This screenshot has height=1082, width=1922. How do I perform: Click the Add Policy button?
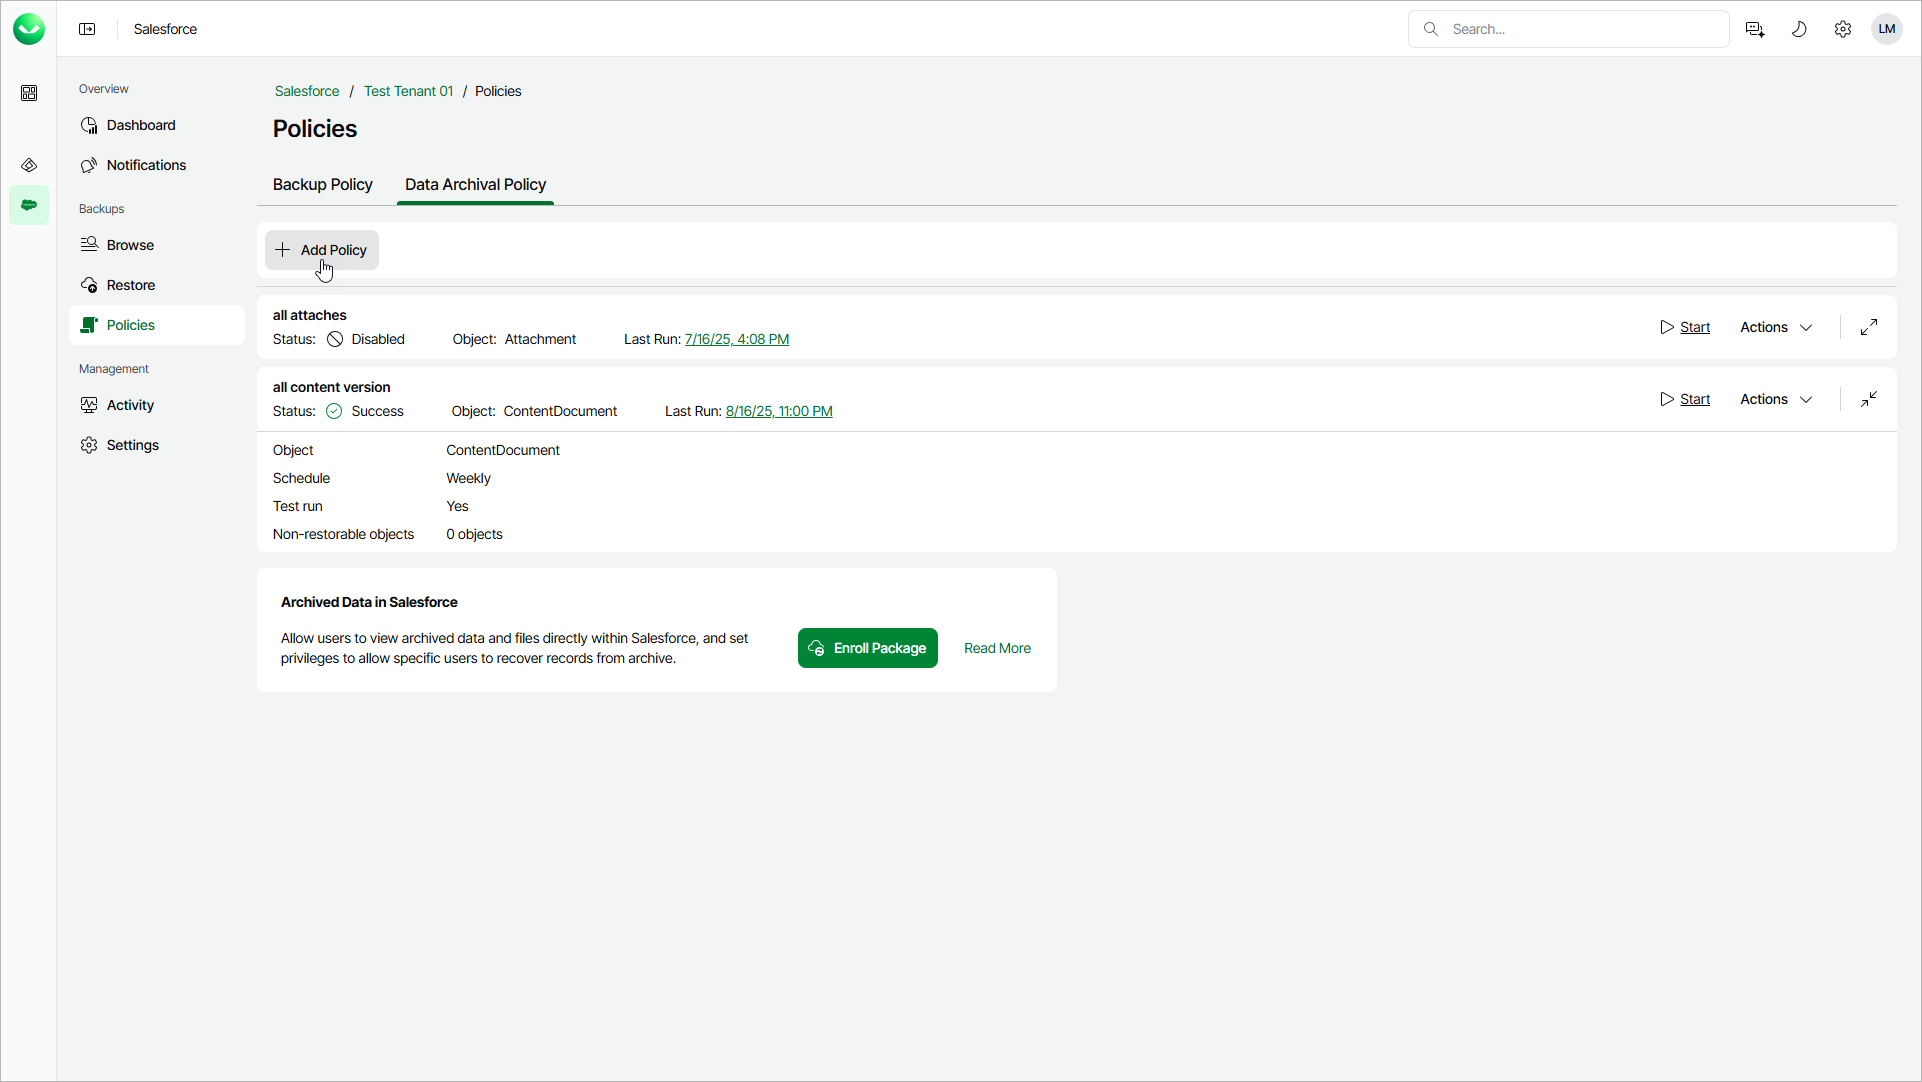tap(322, 250)
